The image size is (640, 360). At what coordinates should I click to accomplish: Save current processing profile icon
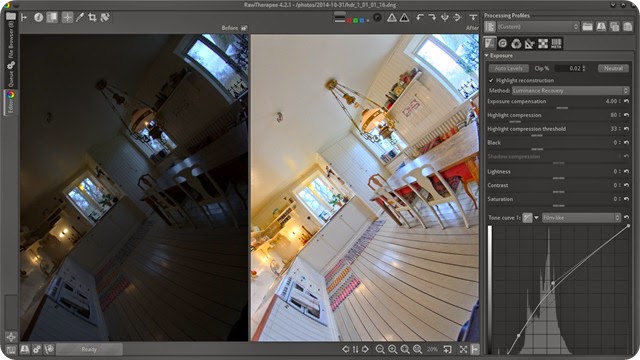(601, 27)
